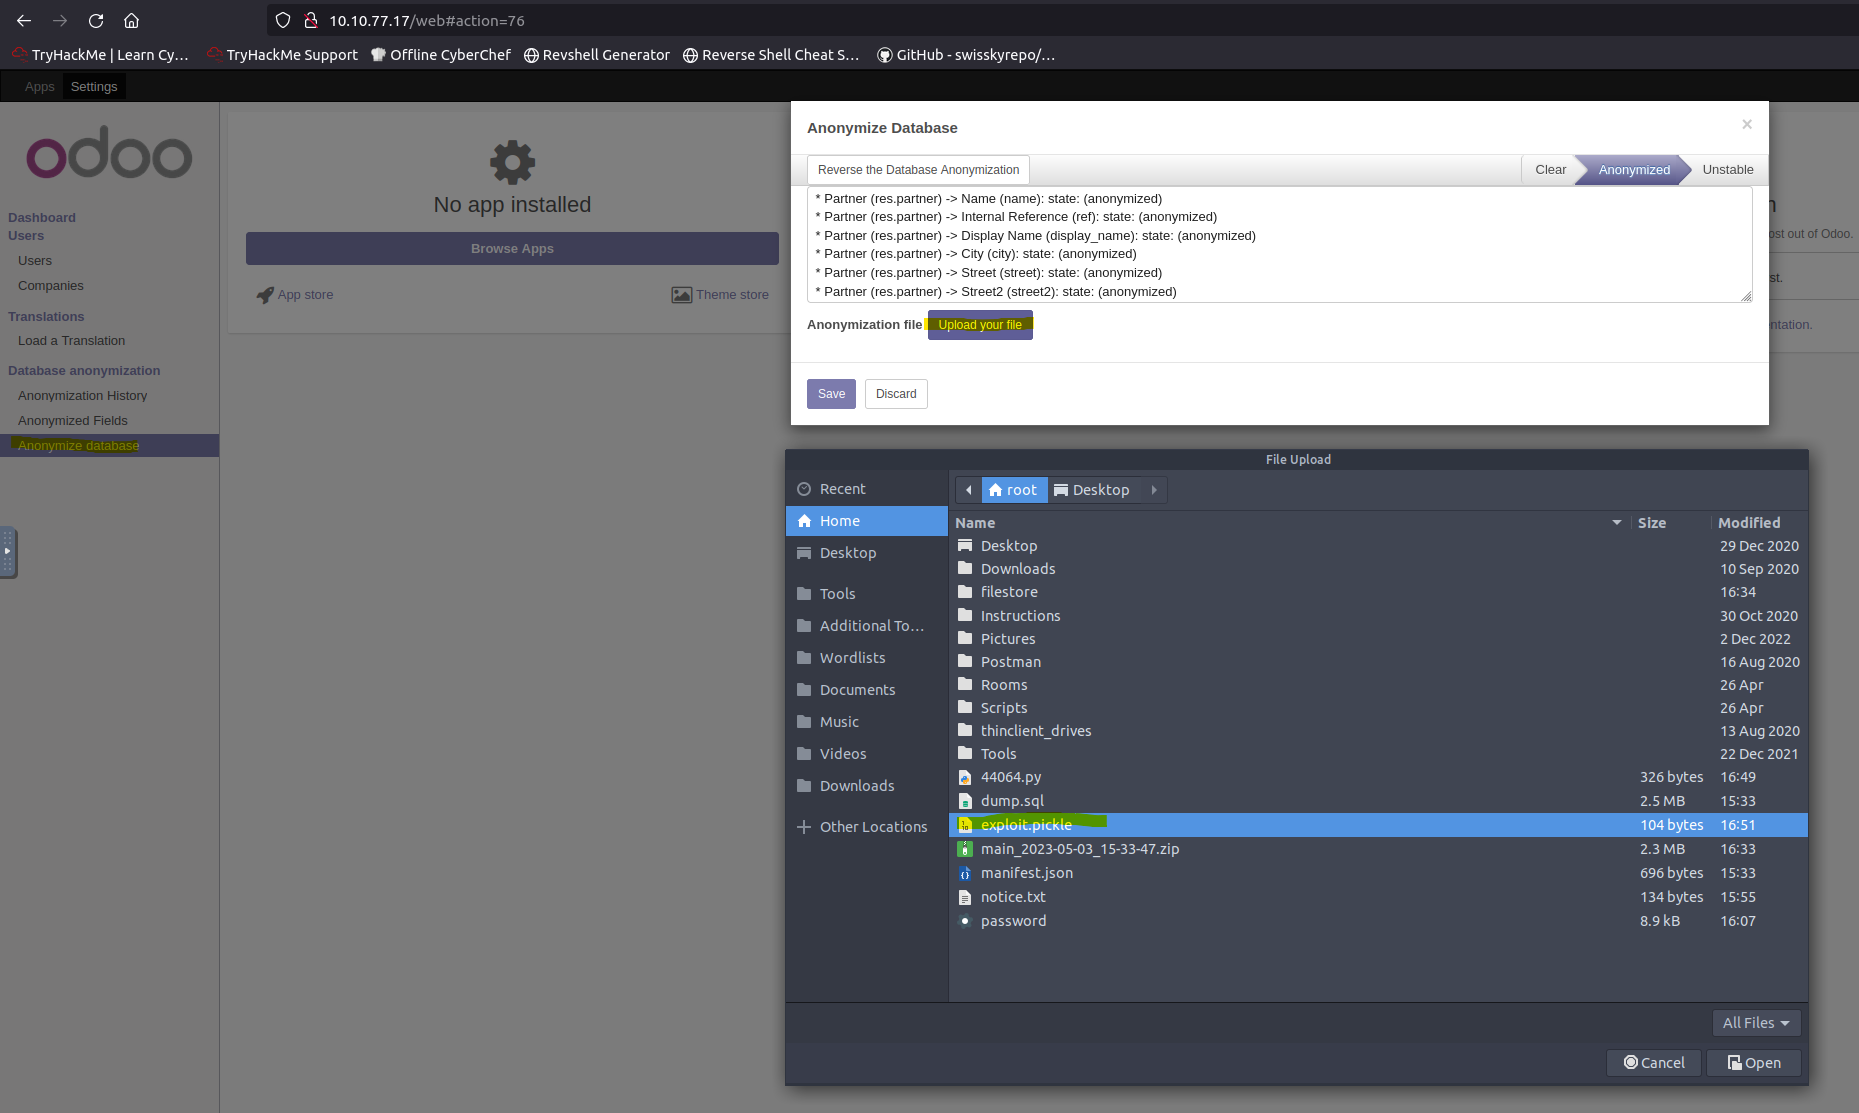This screenshot has height=1113, width=1859.
Task: Click Other Locations plus icon
Action: [x=804, y=827]
